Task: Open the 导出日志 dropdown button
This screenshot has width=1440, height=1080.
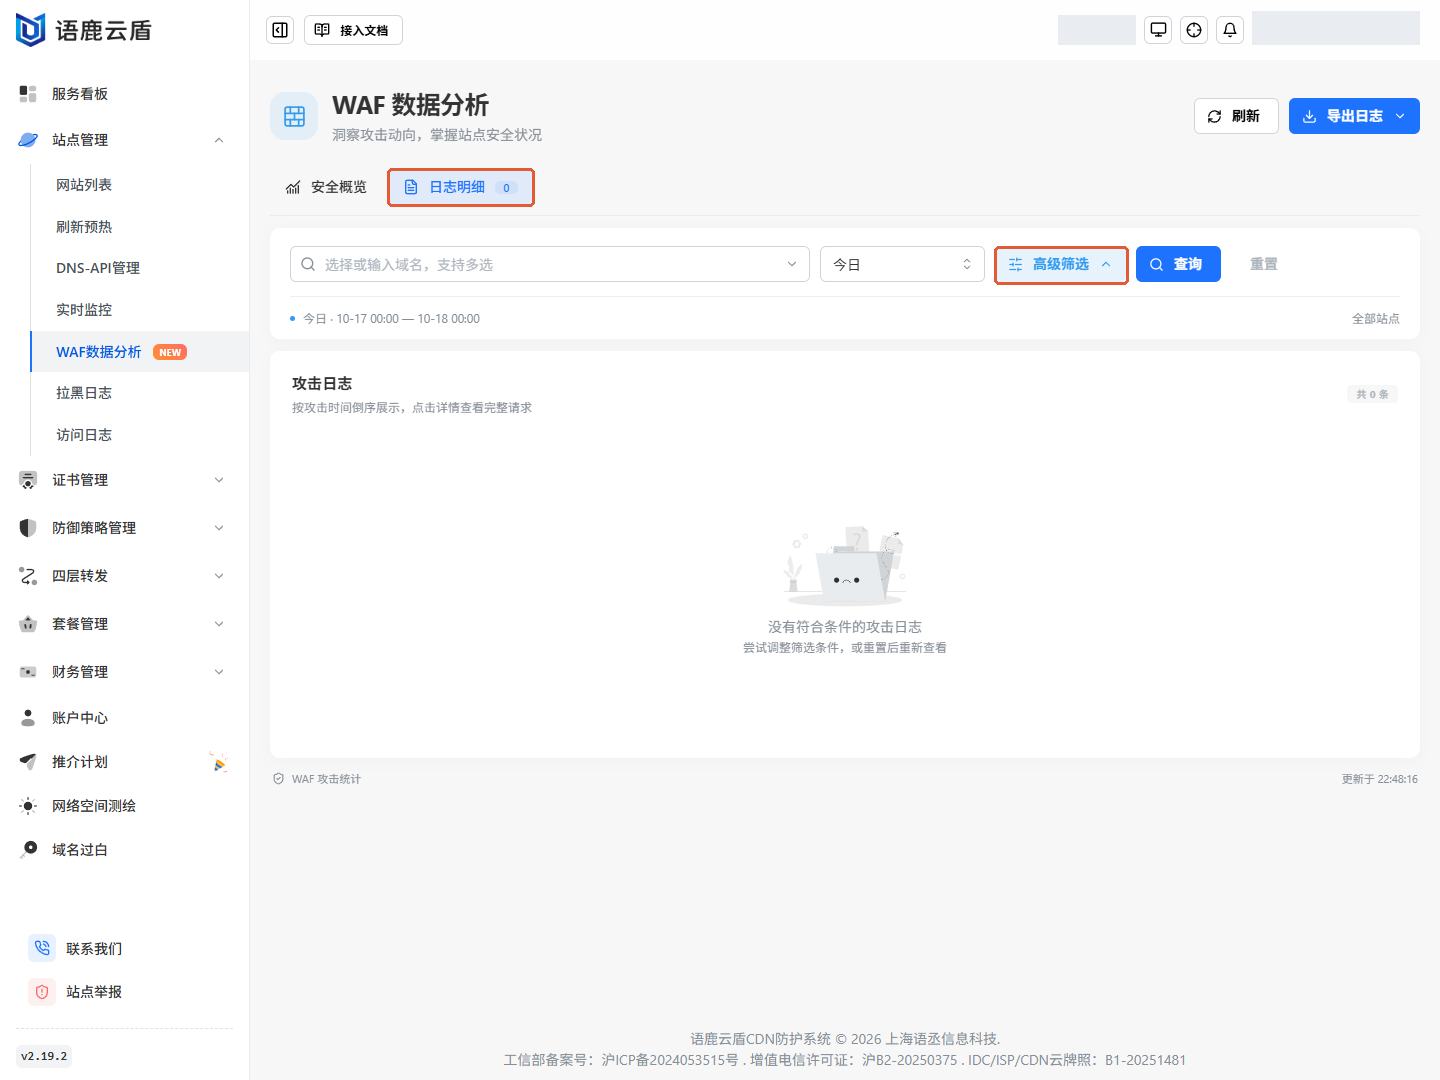Action: point(1354,116)
